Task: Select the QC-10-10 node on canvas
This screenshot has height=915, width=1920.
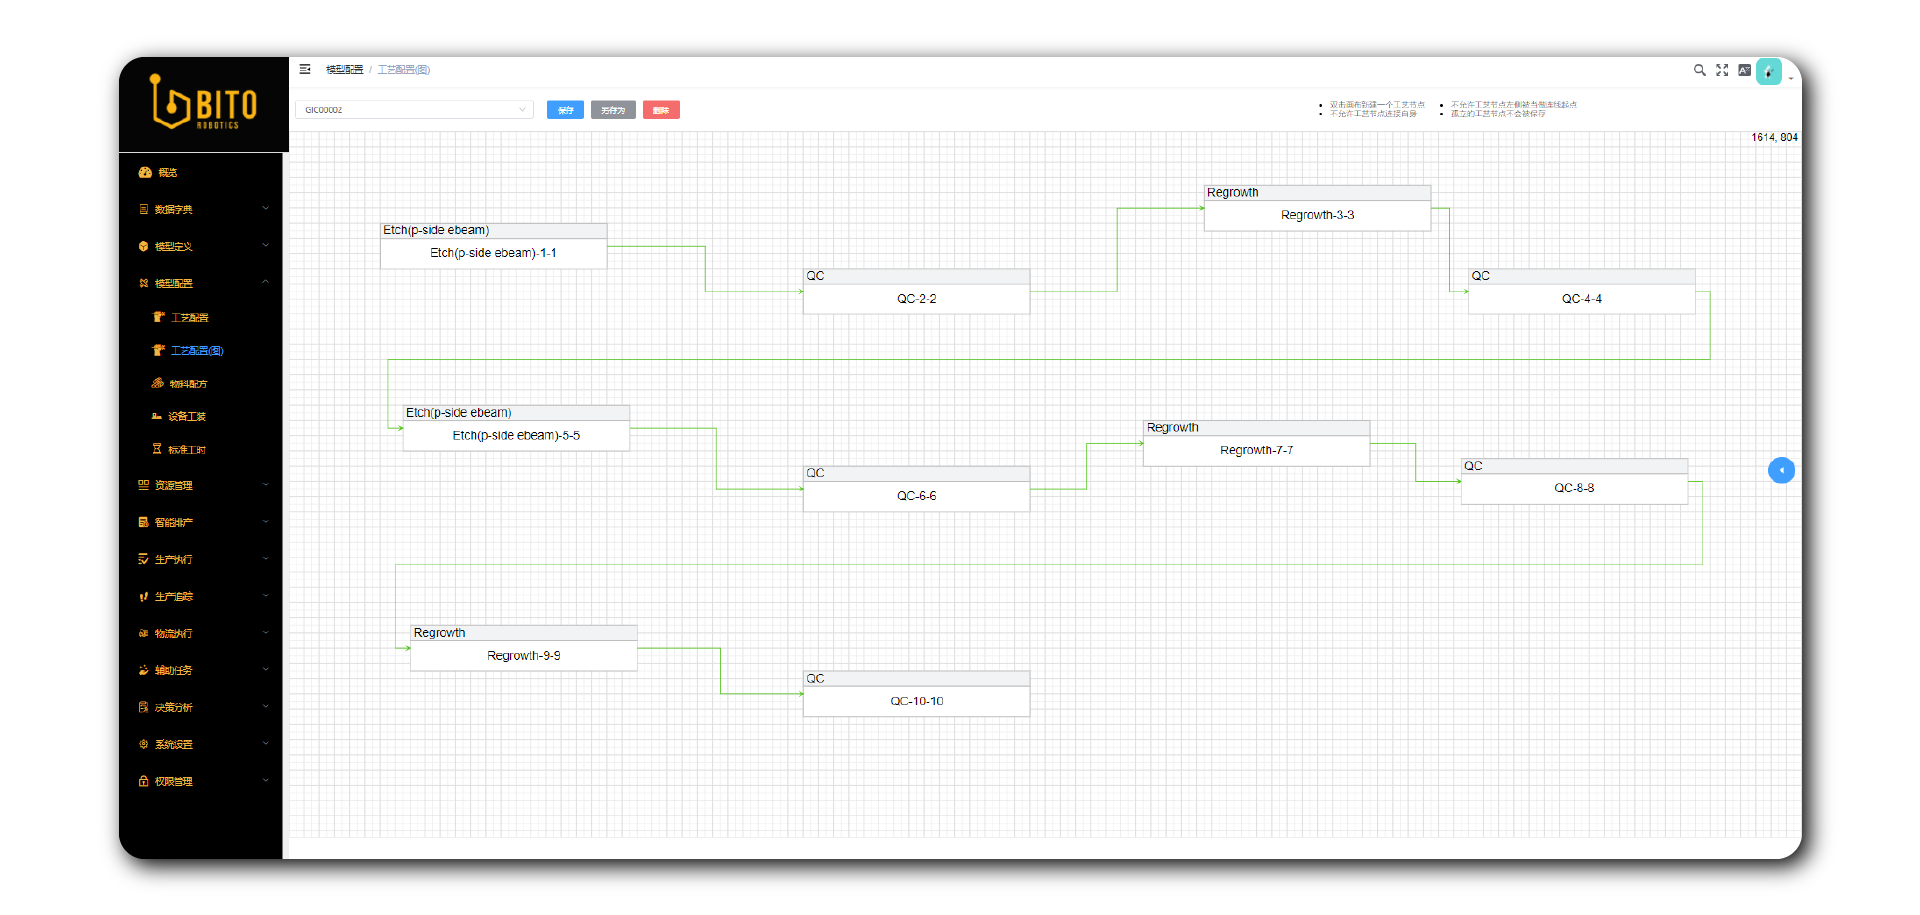Action: point(916,701)
